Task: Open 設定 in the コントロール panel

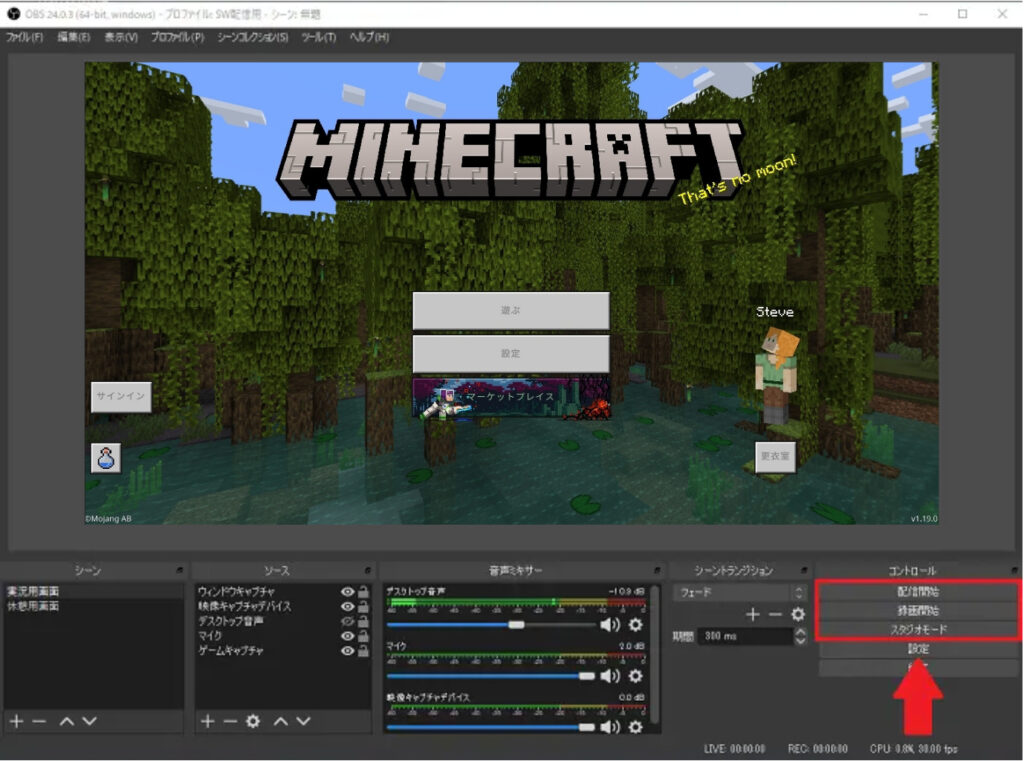Action: pyautogui.click(x=918, y=649)
